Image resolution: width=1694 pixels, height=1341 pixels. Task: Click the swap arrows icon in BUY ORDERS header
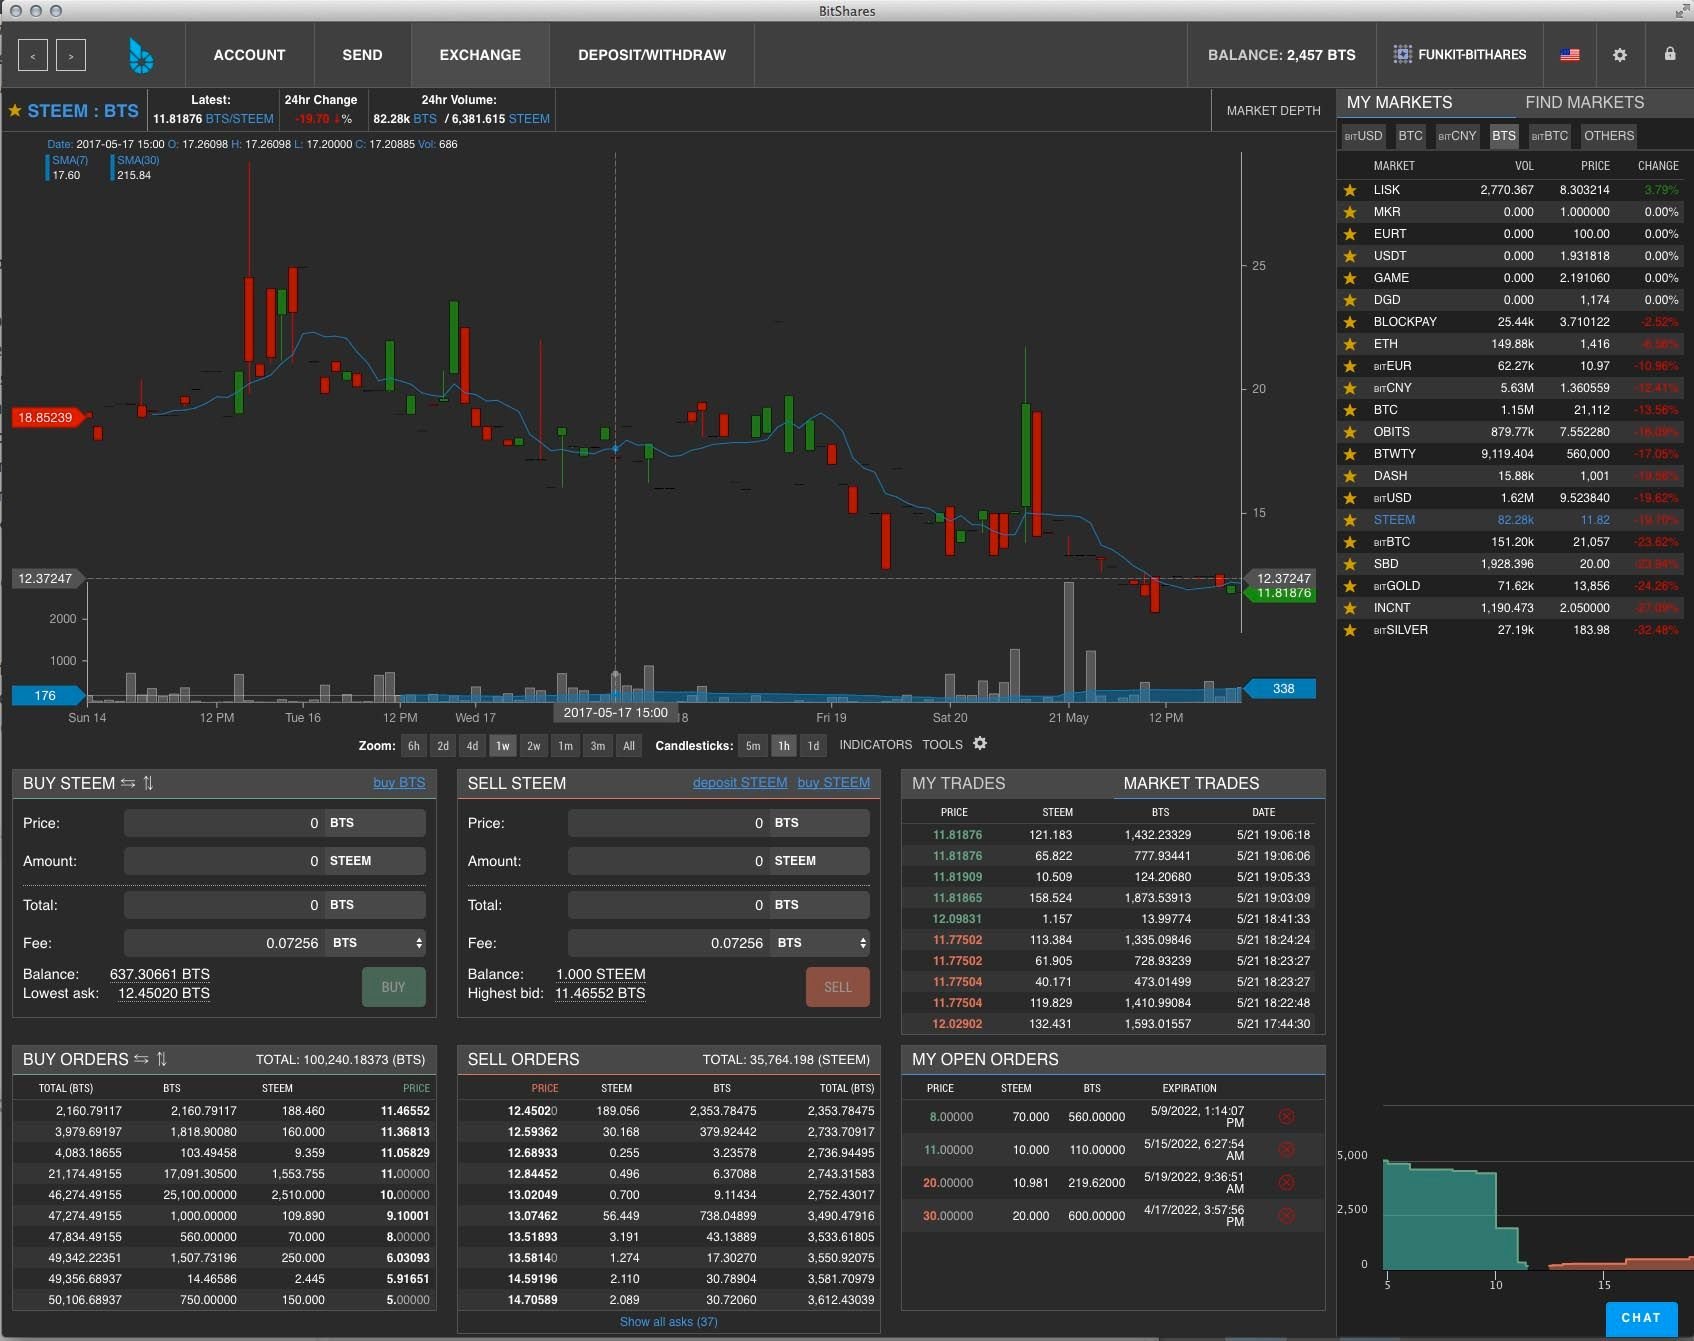141,1059
